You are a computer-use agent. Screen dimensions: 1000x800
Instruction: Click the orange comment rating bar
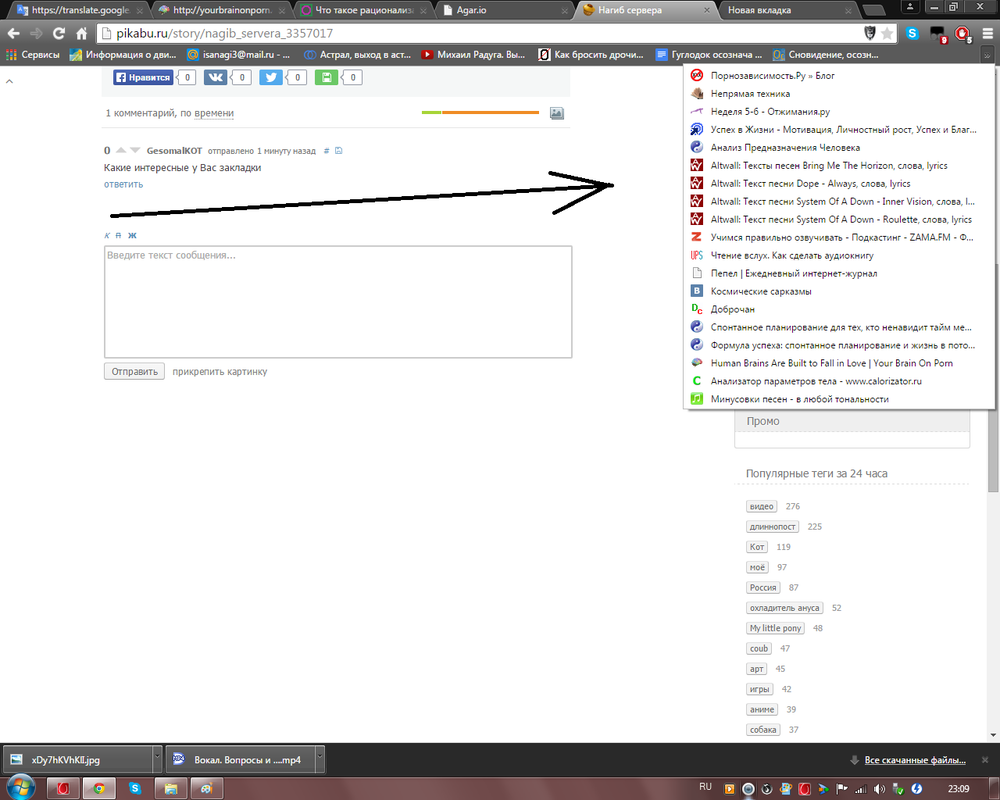click(x=490, y=112)
